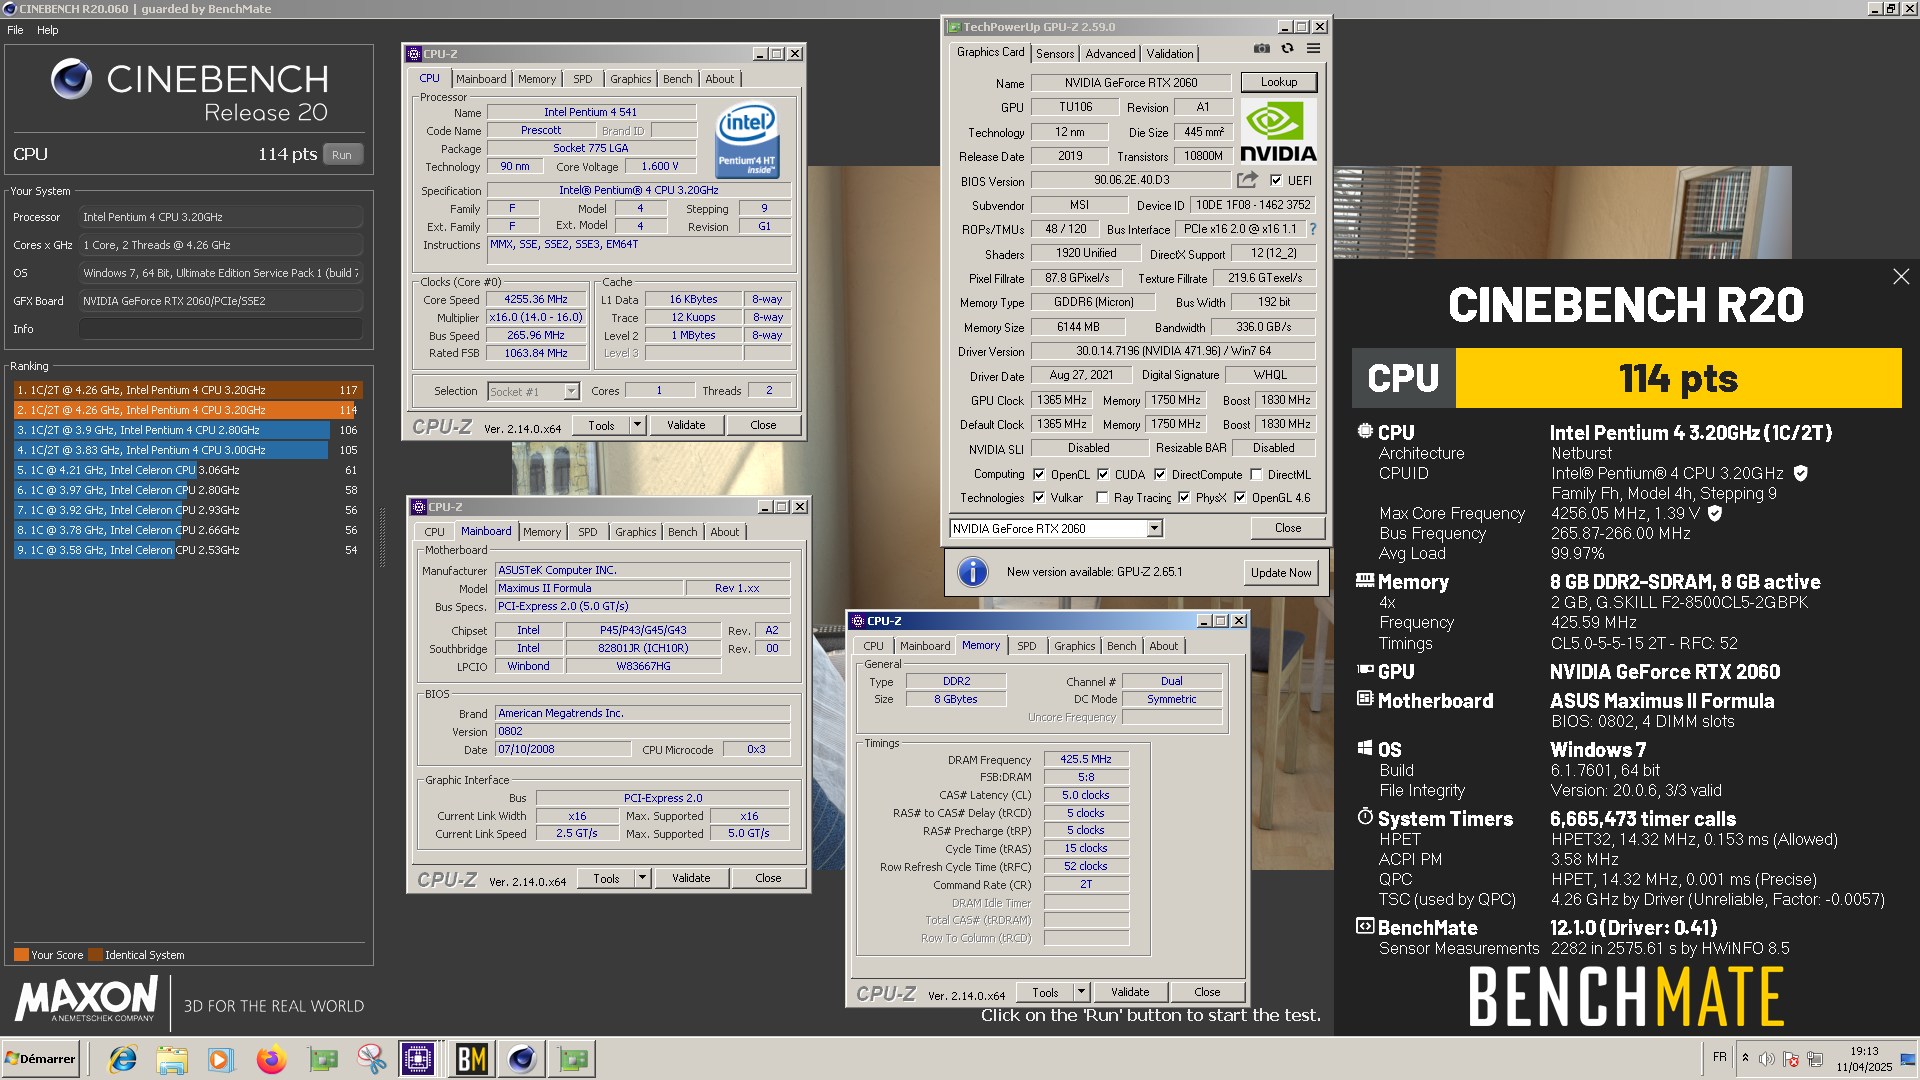Click the Bus Interface question mark icon
Viewport: 1920px width, 1080px height.
pyautogui.click(x=1313, y=229)
